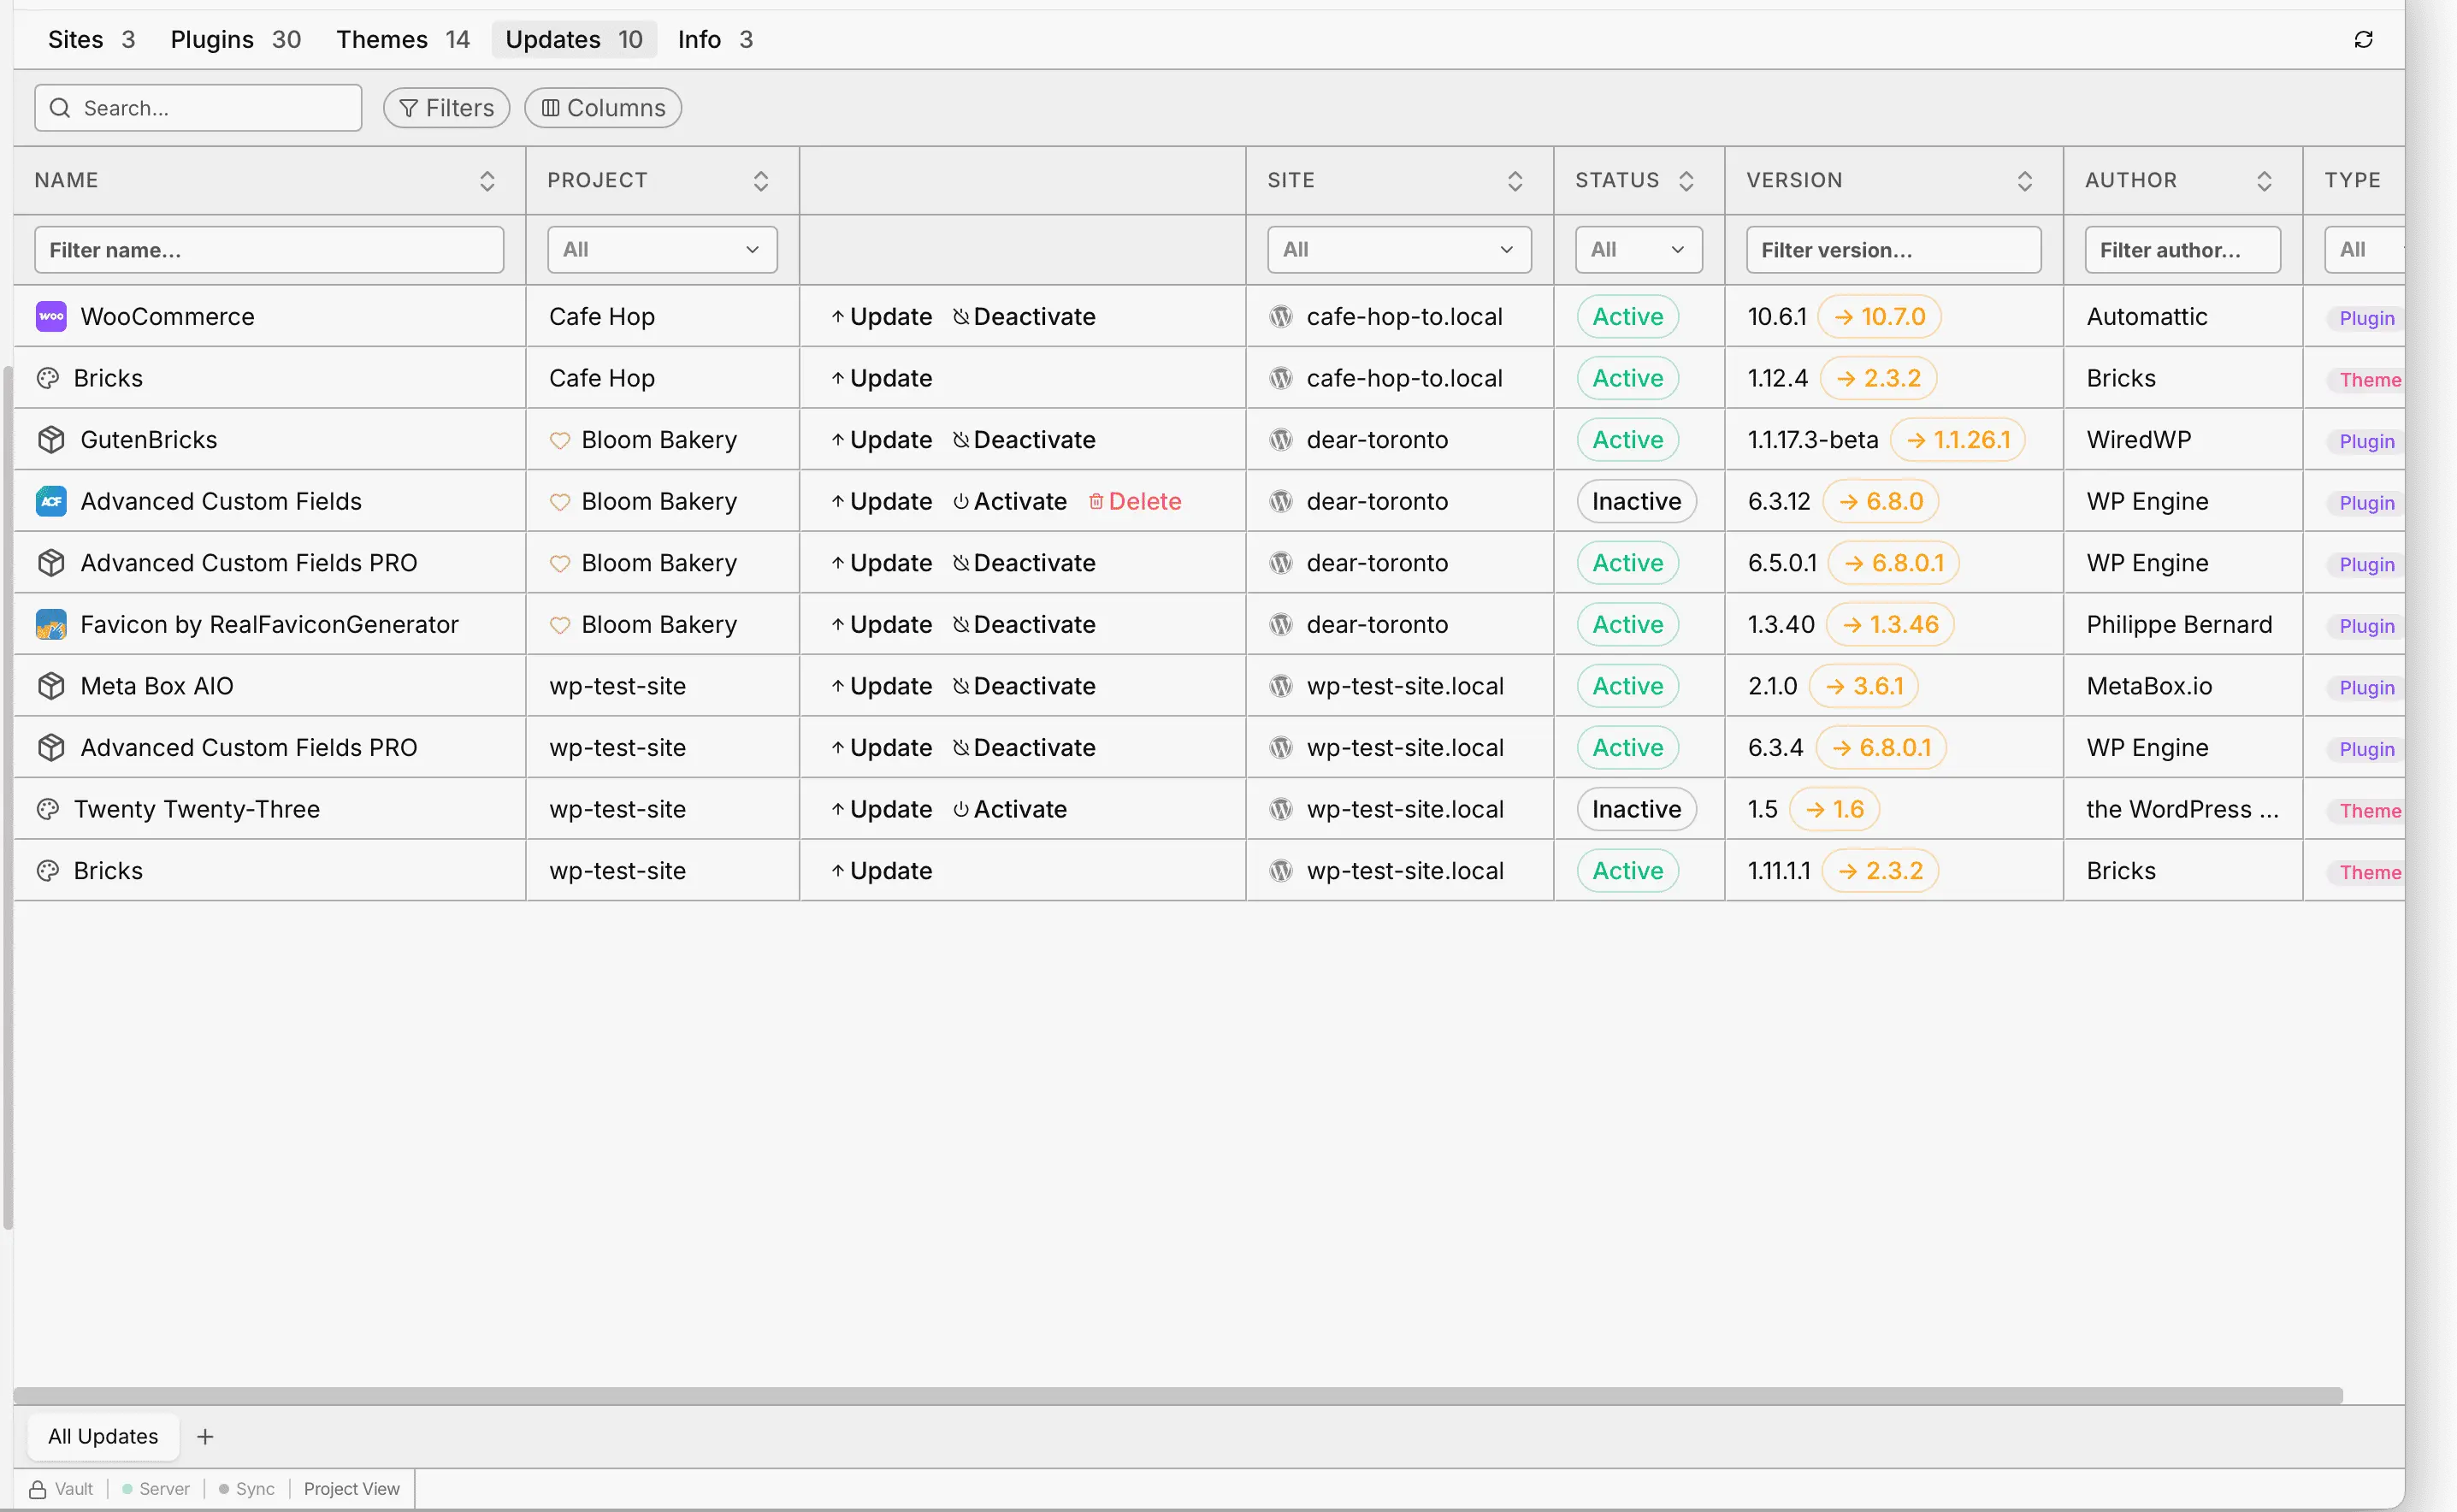Click the refresh icon at top right

[x=2363, y=40]
